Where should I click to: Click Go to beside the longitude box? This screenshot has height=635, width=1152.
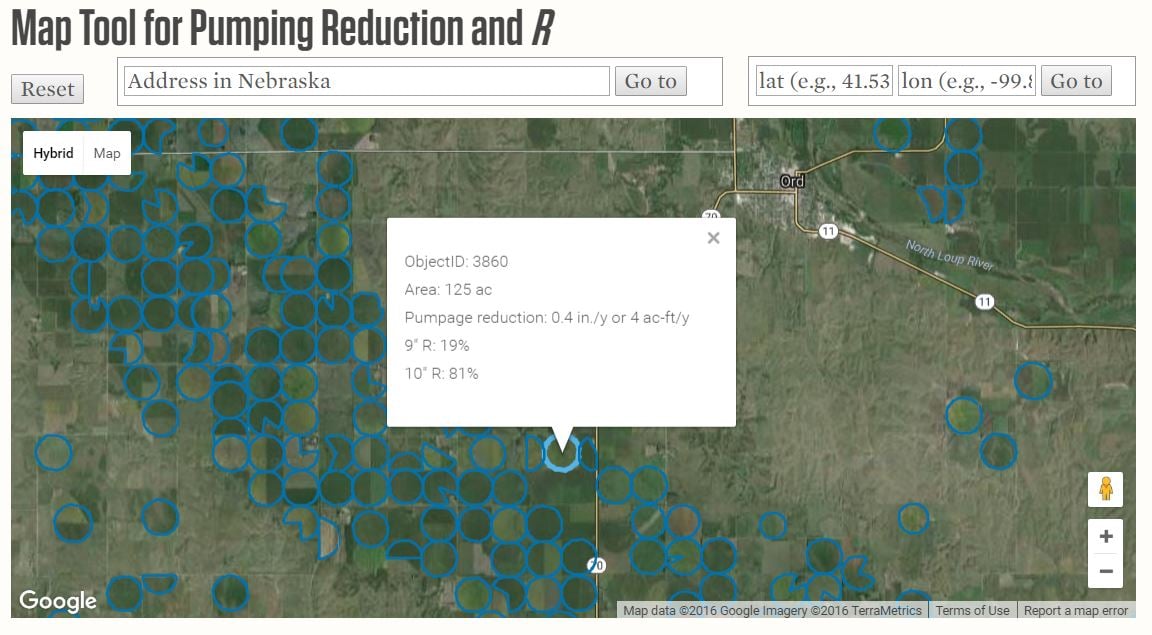point(1076,81)
